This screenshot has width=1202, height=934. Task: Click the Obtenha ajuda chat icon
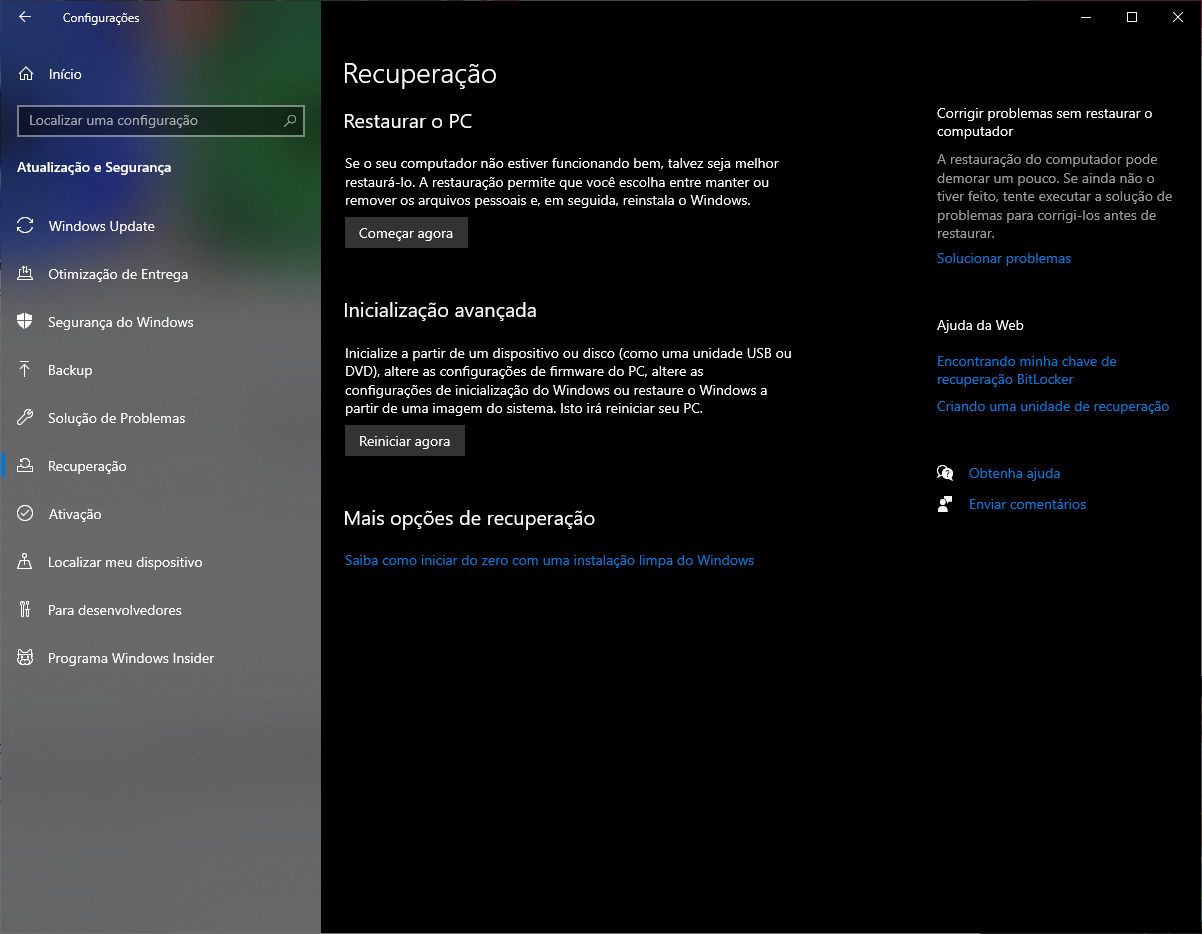tap(945, 473)
